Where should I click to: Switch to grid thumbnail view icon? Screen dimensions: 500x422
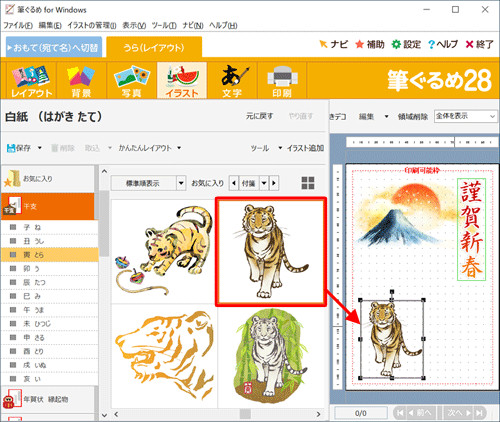point(308,183)
